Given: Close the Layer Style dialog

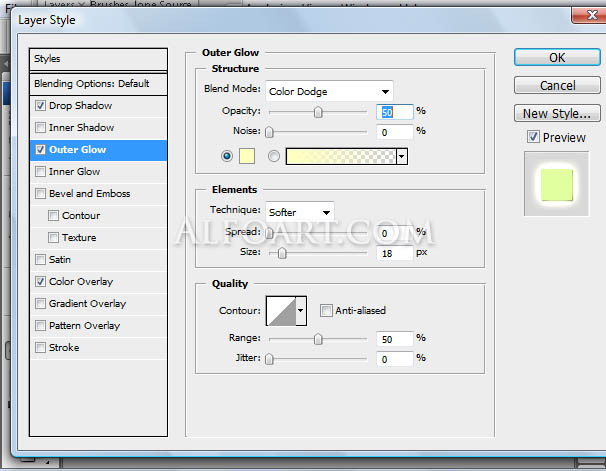Looking at the screenshot, I should click(x=591, y=15).
